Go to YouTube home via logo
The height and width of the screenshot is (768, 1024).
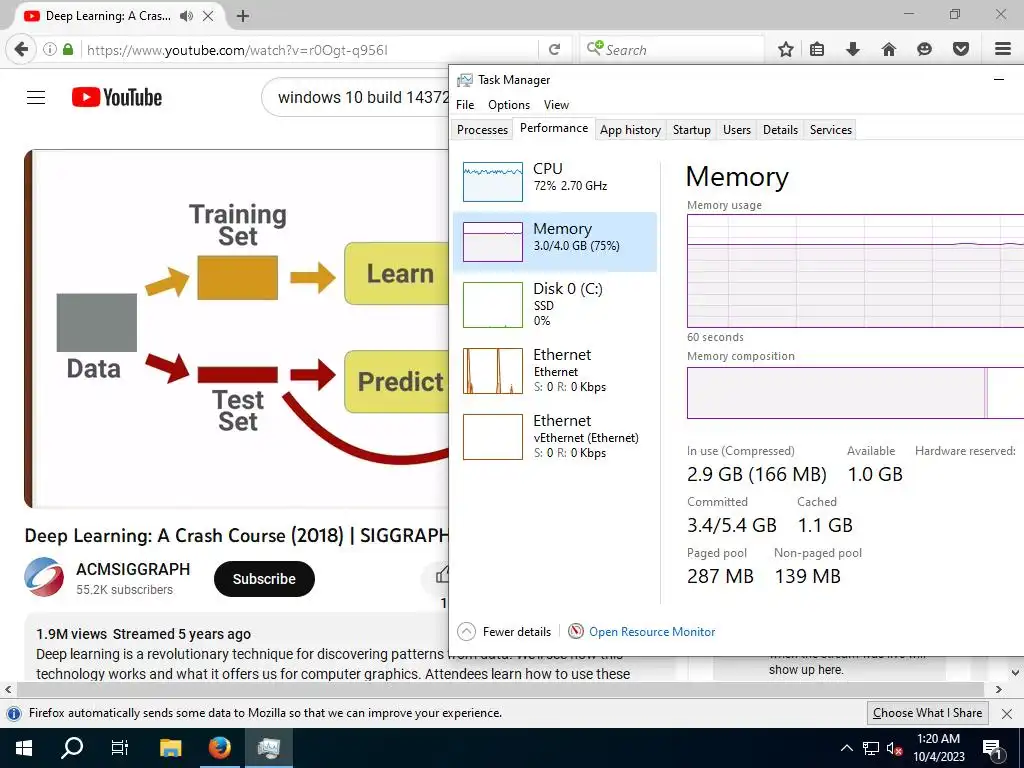117,98
